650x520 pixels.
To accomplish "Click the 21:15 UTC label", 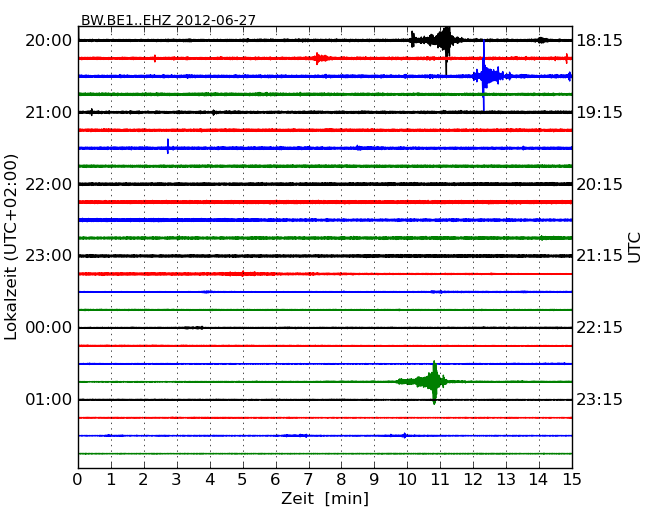I will click(599, 256).
